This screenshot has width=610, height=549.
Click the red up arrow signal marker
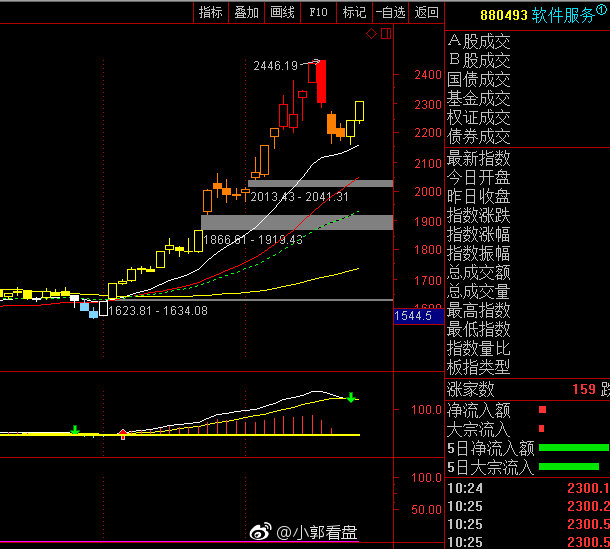click(x=123, y=434)
